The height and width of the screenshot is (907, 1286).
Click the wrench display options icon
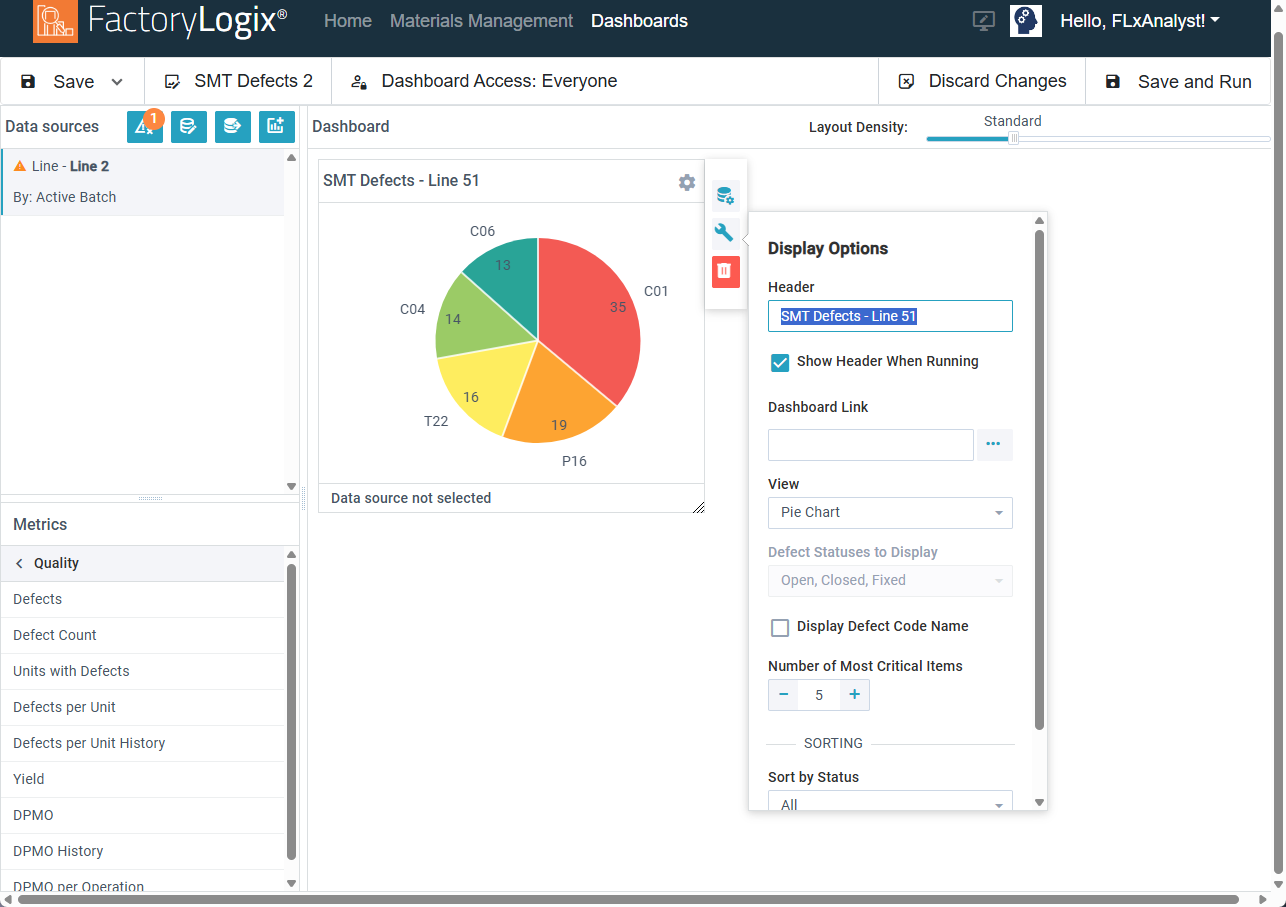(x=725, y=234)
